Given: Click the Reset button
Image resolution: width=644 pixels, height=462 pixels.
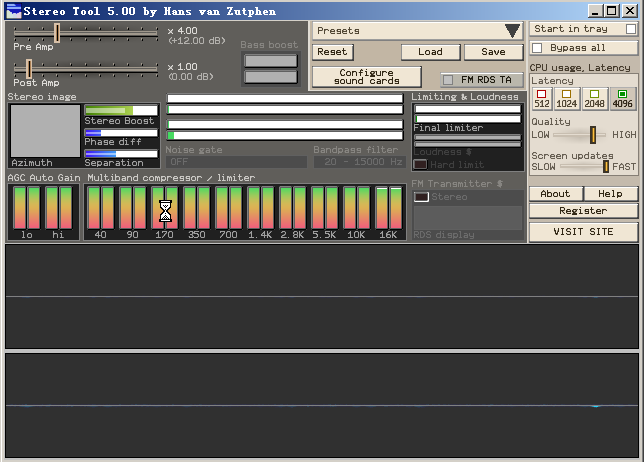Looking at the screenshot, I should (x=332, y=52).
